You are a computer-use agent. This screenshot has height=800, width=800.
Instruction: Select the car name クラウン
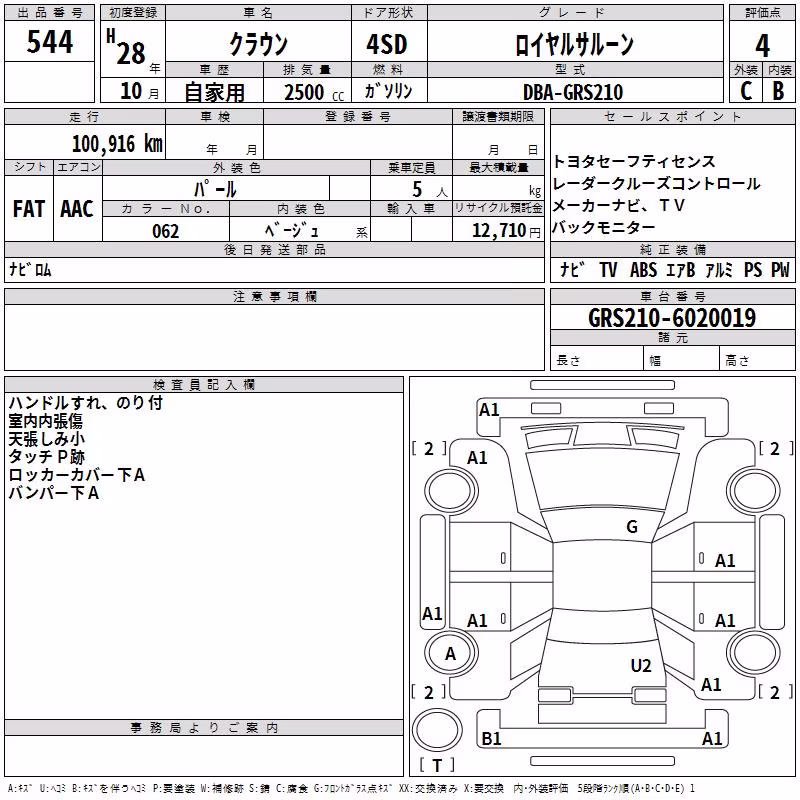click(259, 44)
